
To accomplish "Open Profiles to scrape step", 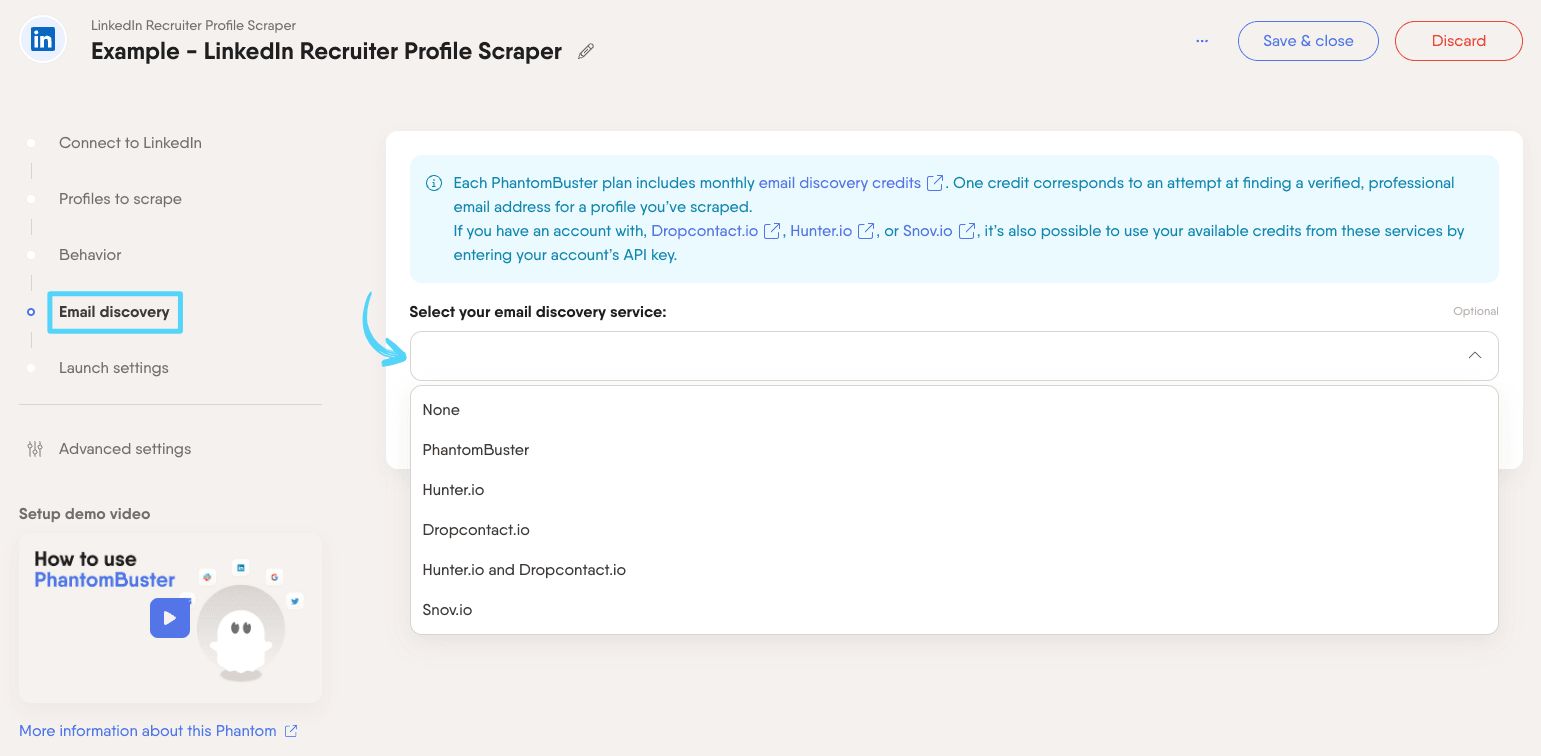I will (x=120, y=199).
